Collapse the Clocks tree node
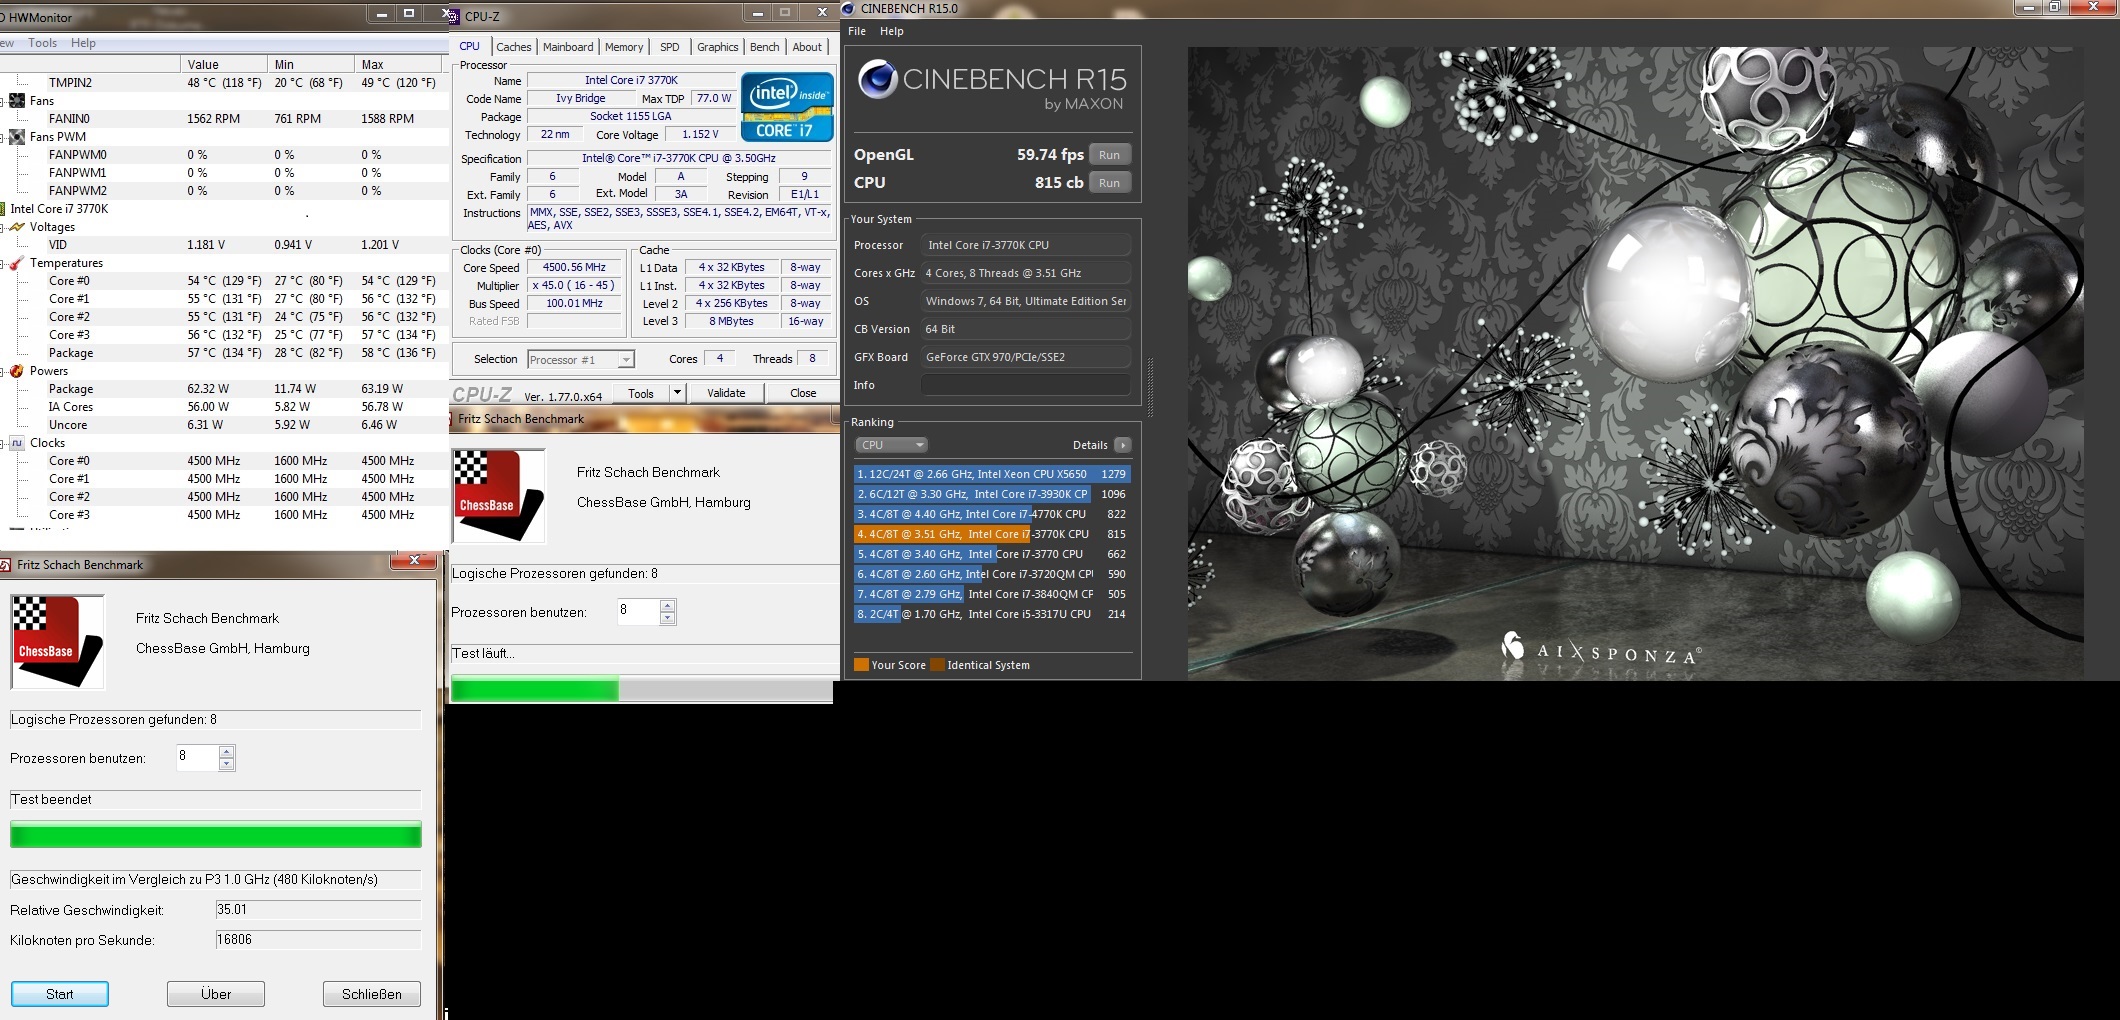The width and height of the screenshot is (2120, 1020). [x=3, y=443]
